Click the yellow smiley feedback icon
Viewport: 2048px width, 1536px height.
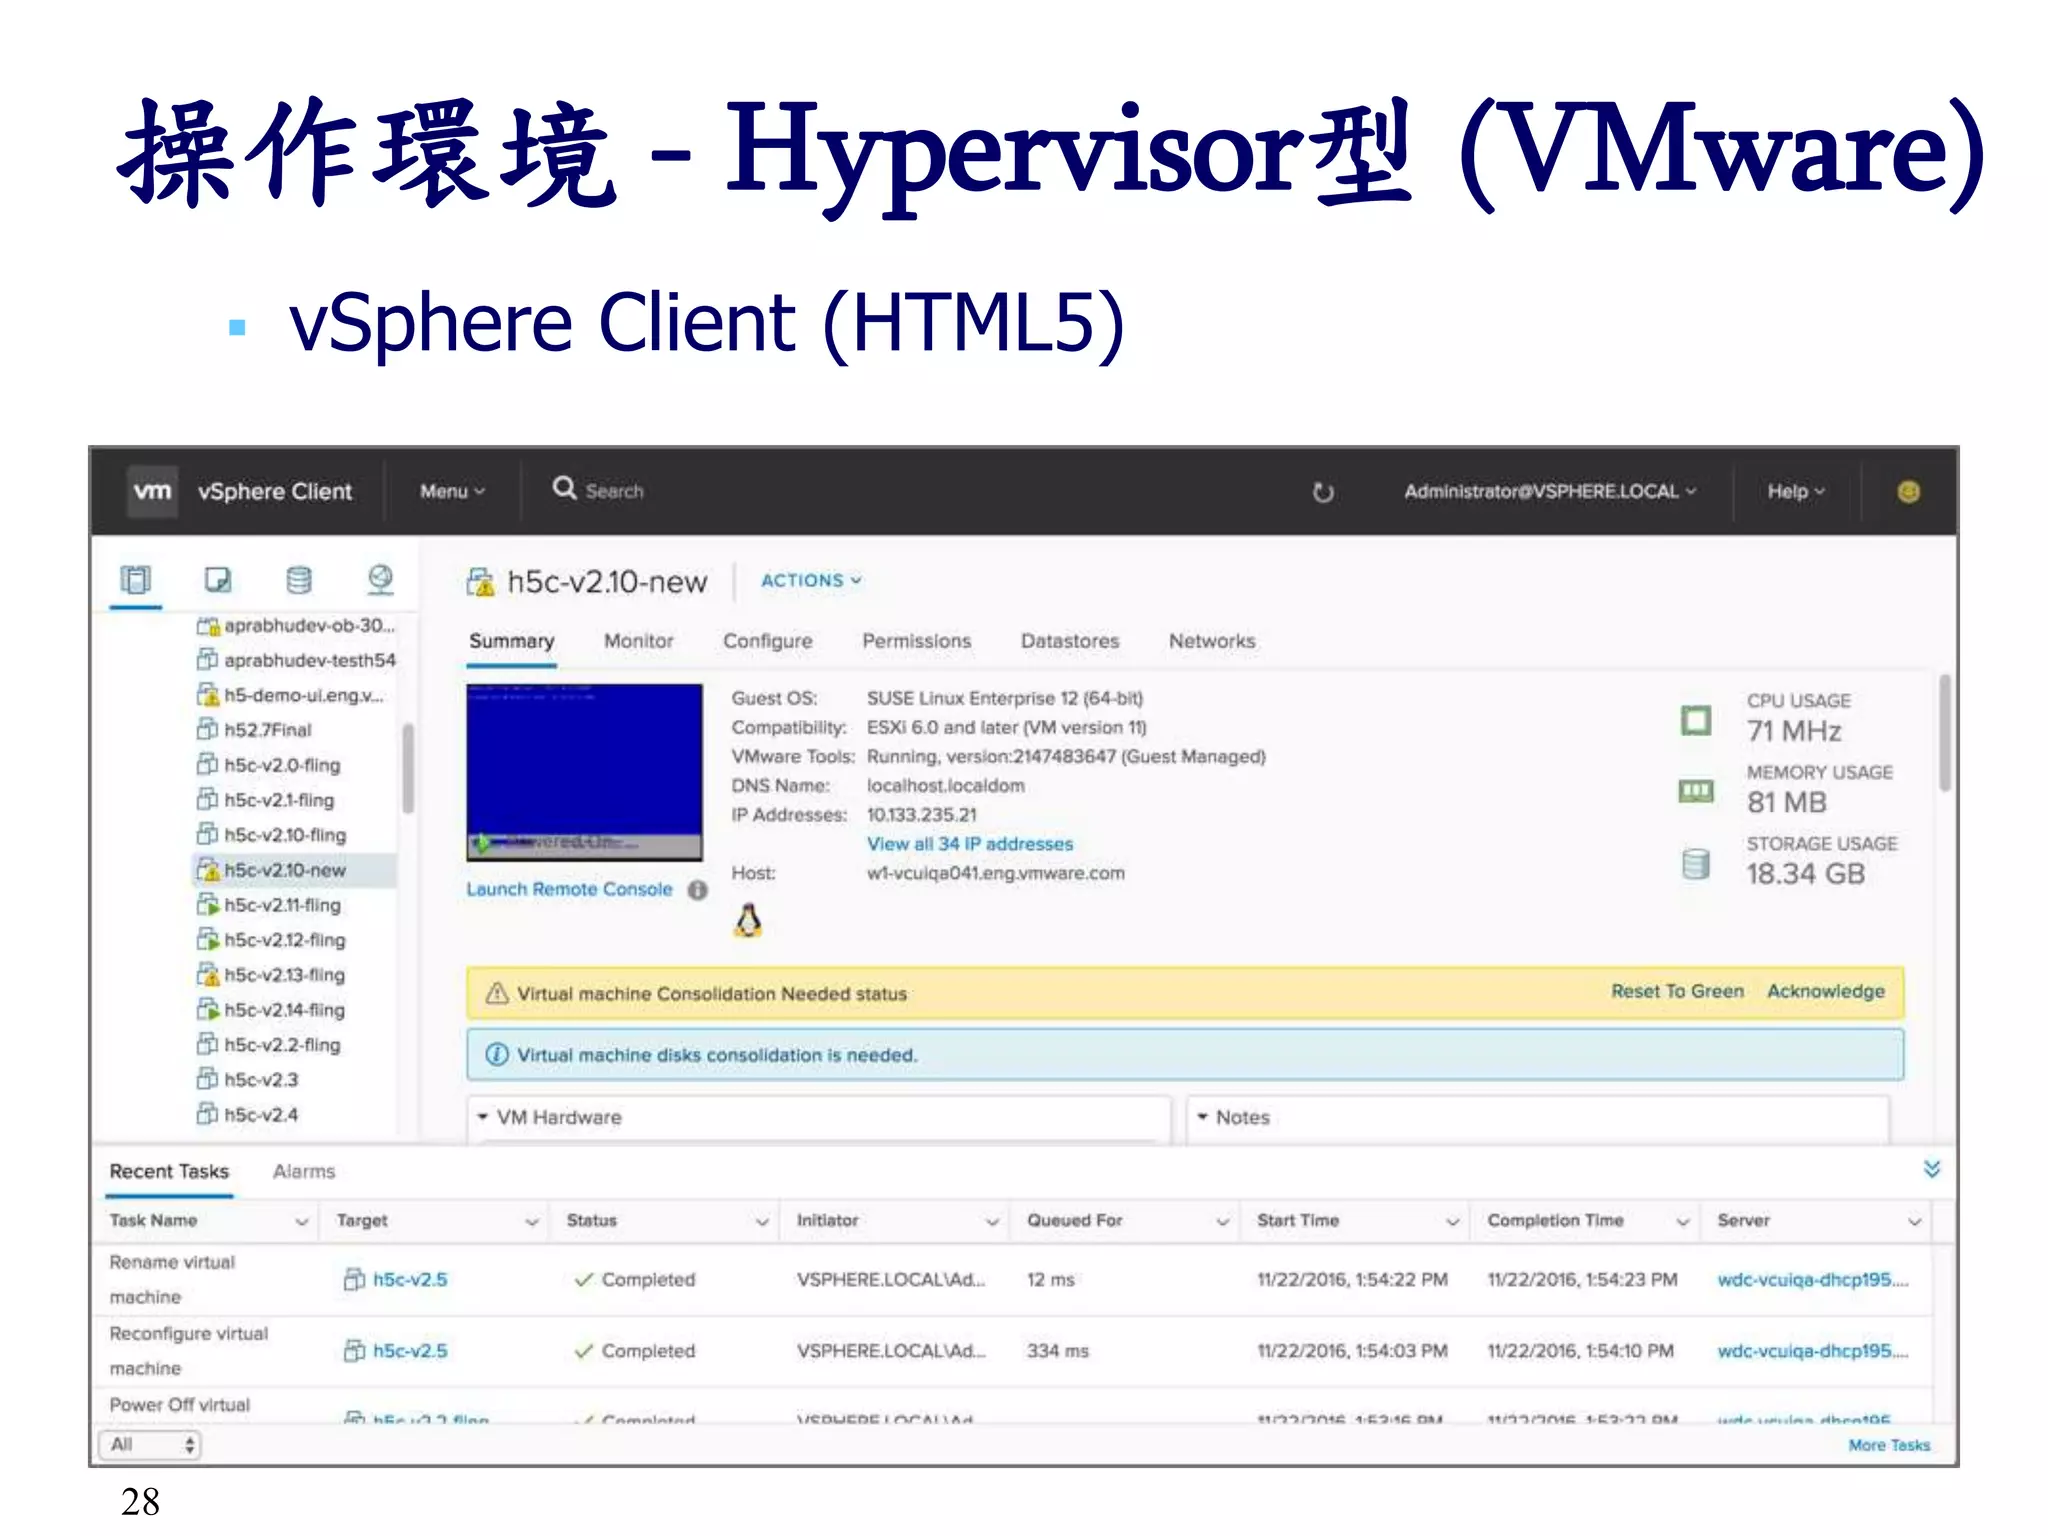[x=1908, y=492]
